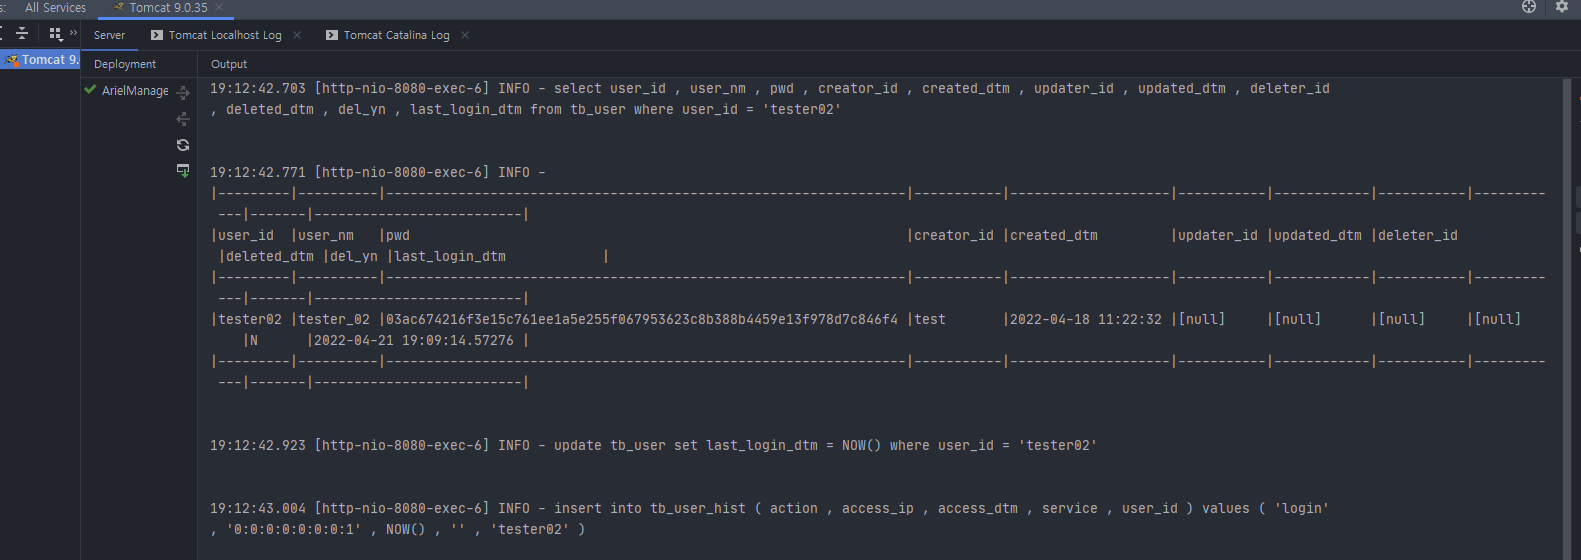
Task: Open the Server tab
Action: coord(110,35)
